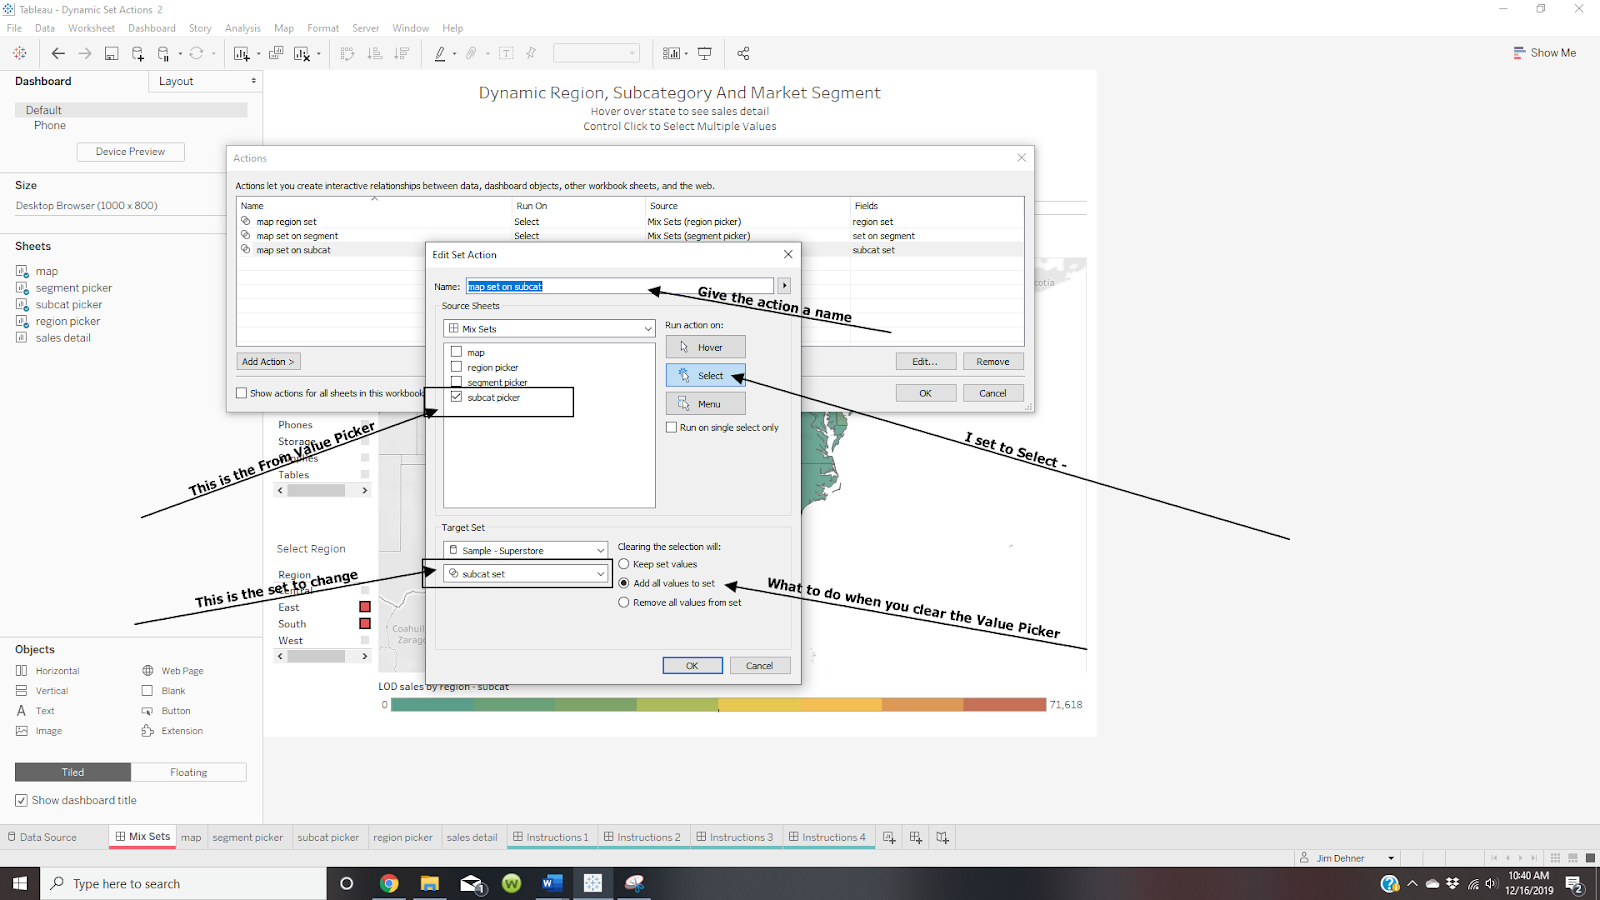Click the Add New Data Source icon
Viewport: 1600px width, 900px height.
[x=138, y=53]
